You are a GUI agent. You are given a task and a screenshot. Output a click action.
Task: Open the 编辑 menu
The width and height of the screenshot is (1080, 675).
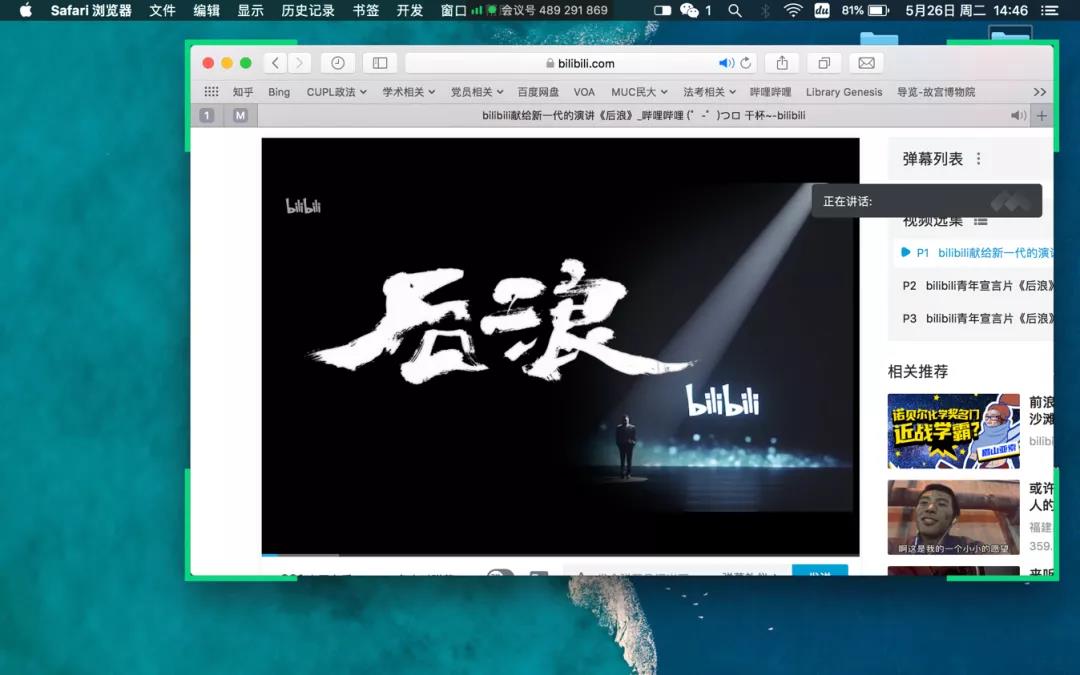(207, 10)
